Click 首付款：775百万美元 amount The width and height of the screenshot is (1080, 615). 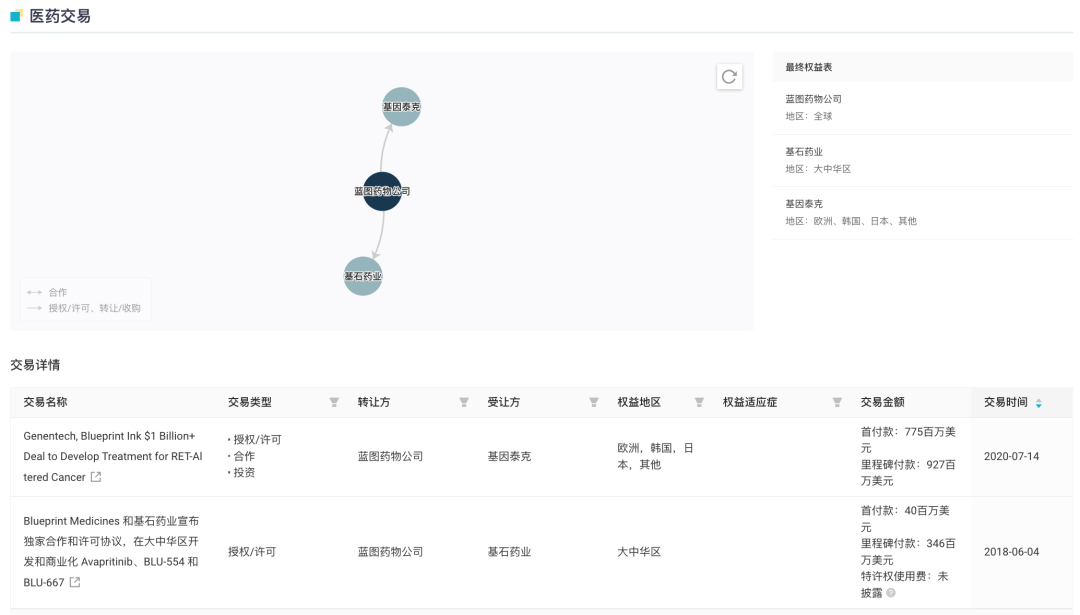908,439
